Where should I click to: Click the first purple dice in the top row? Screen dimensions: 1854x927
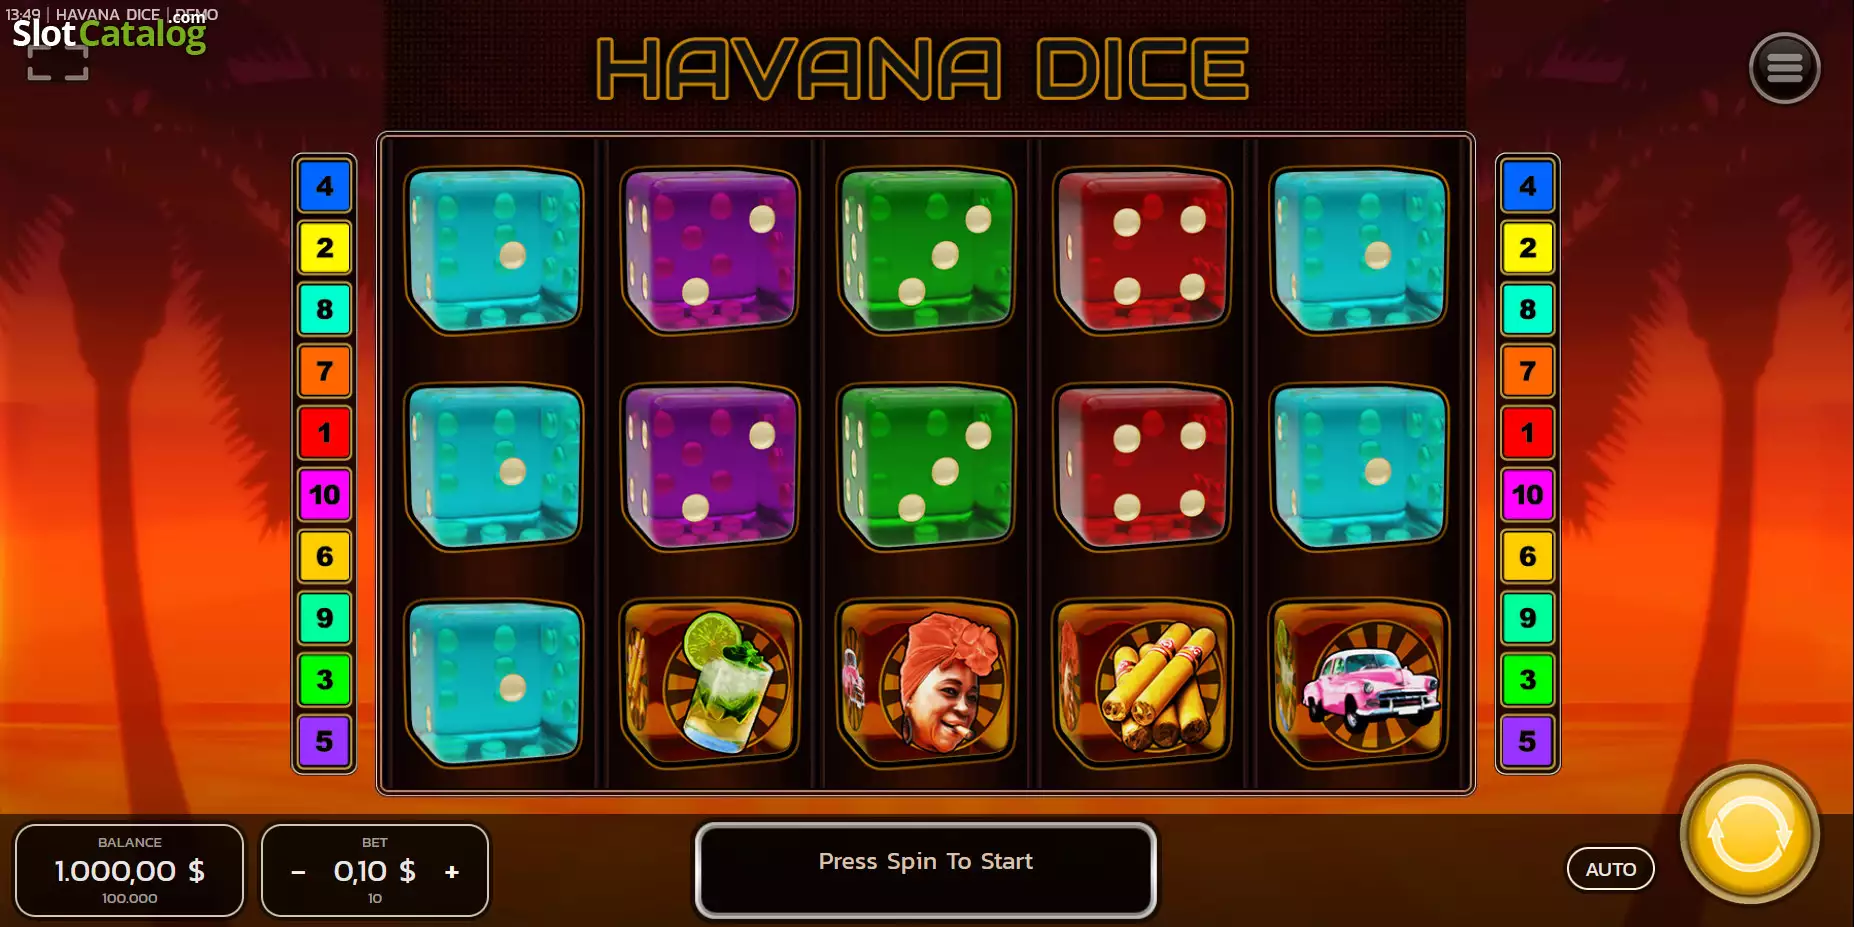tap(710, 250)
